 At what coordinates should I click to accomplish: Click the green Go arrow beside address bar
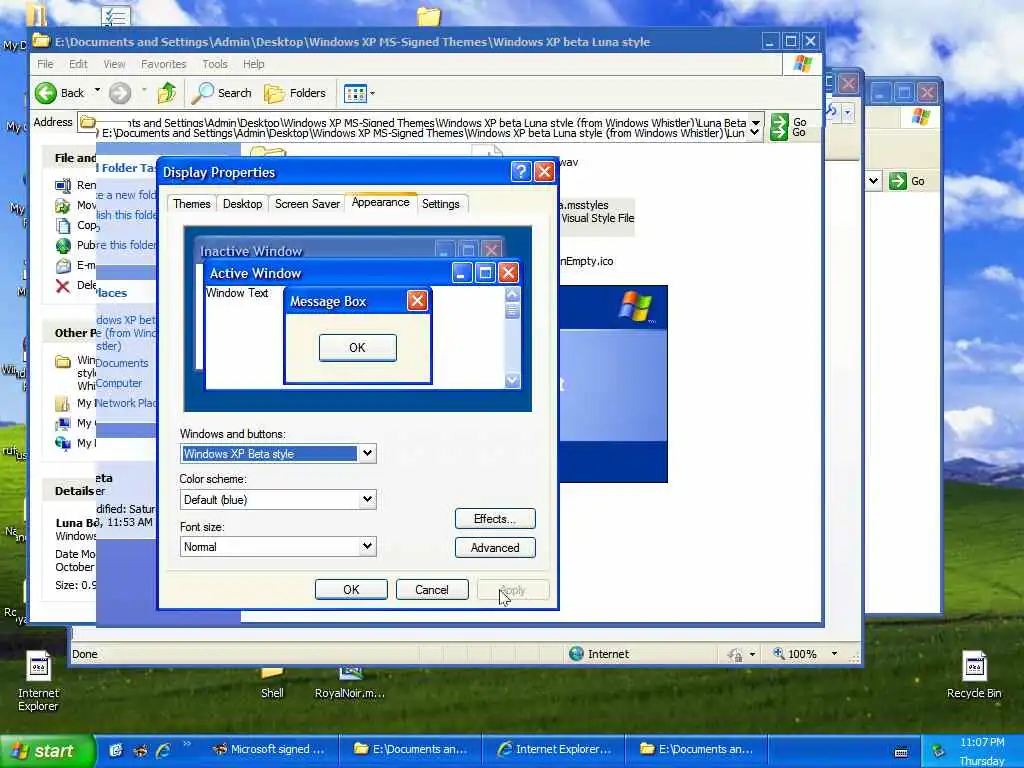(779, 127)
